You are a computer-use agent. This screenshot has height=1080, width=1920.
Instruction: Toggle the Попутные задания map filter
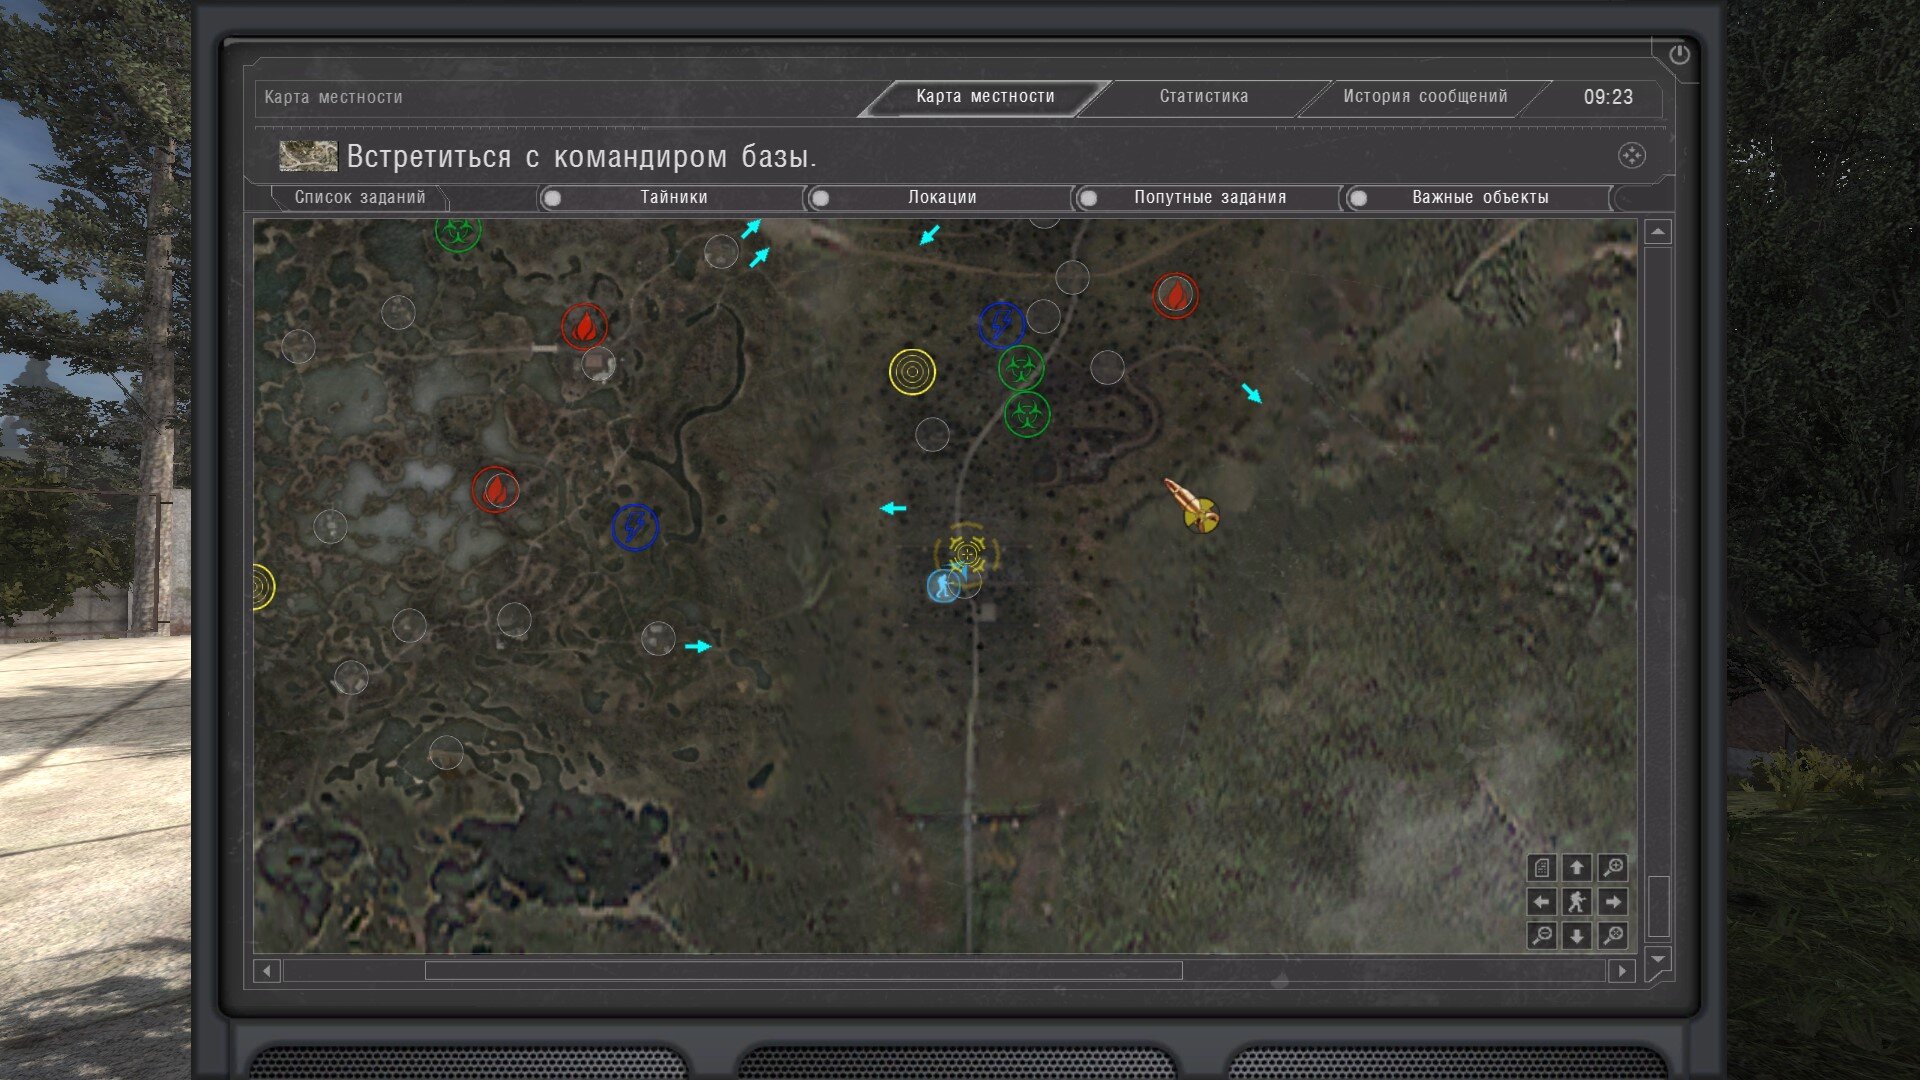pos(1209,198)
